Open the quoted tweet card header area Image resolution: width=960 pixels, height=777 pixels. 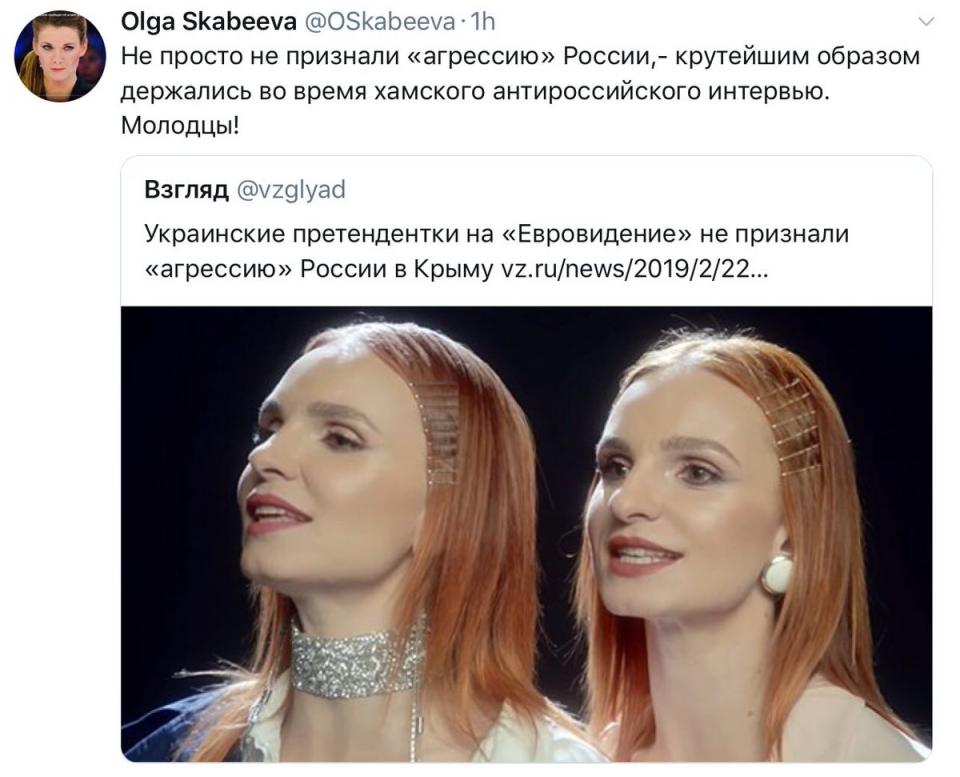(x=527, y=231)
